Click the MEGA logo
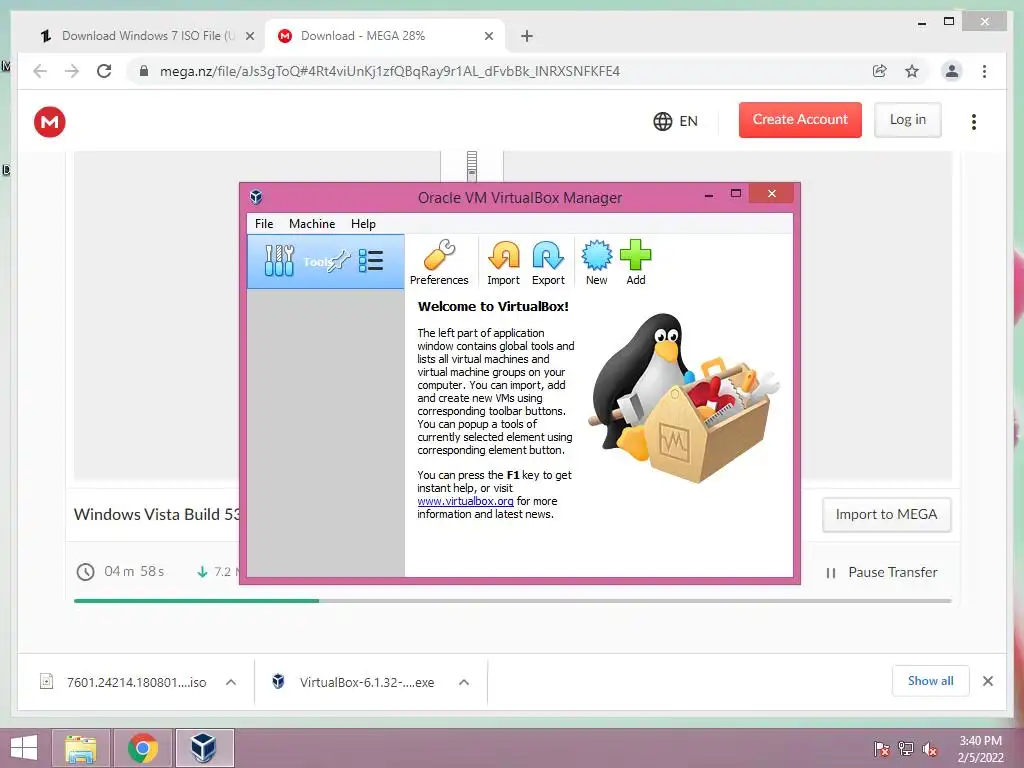 click(50, 121)
